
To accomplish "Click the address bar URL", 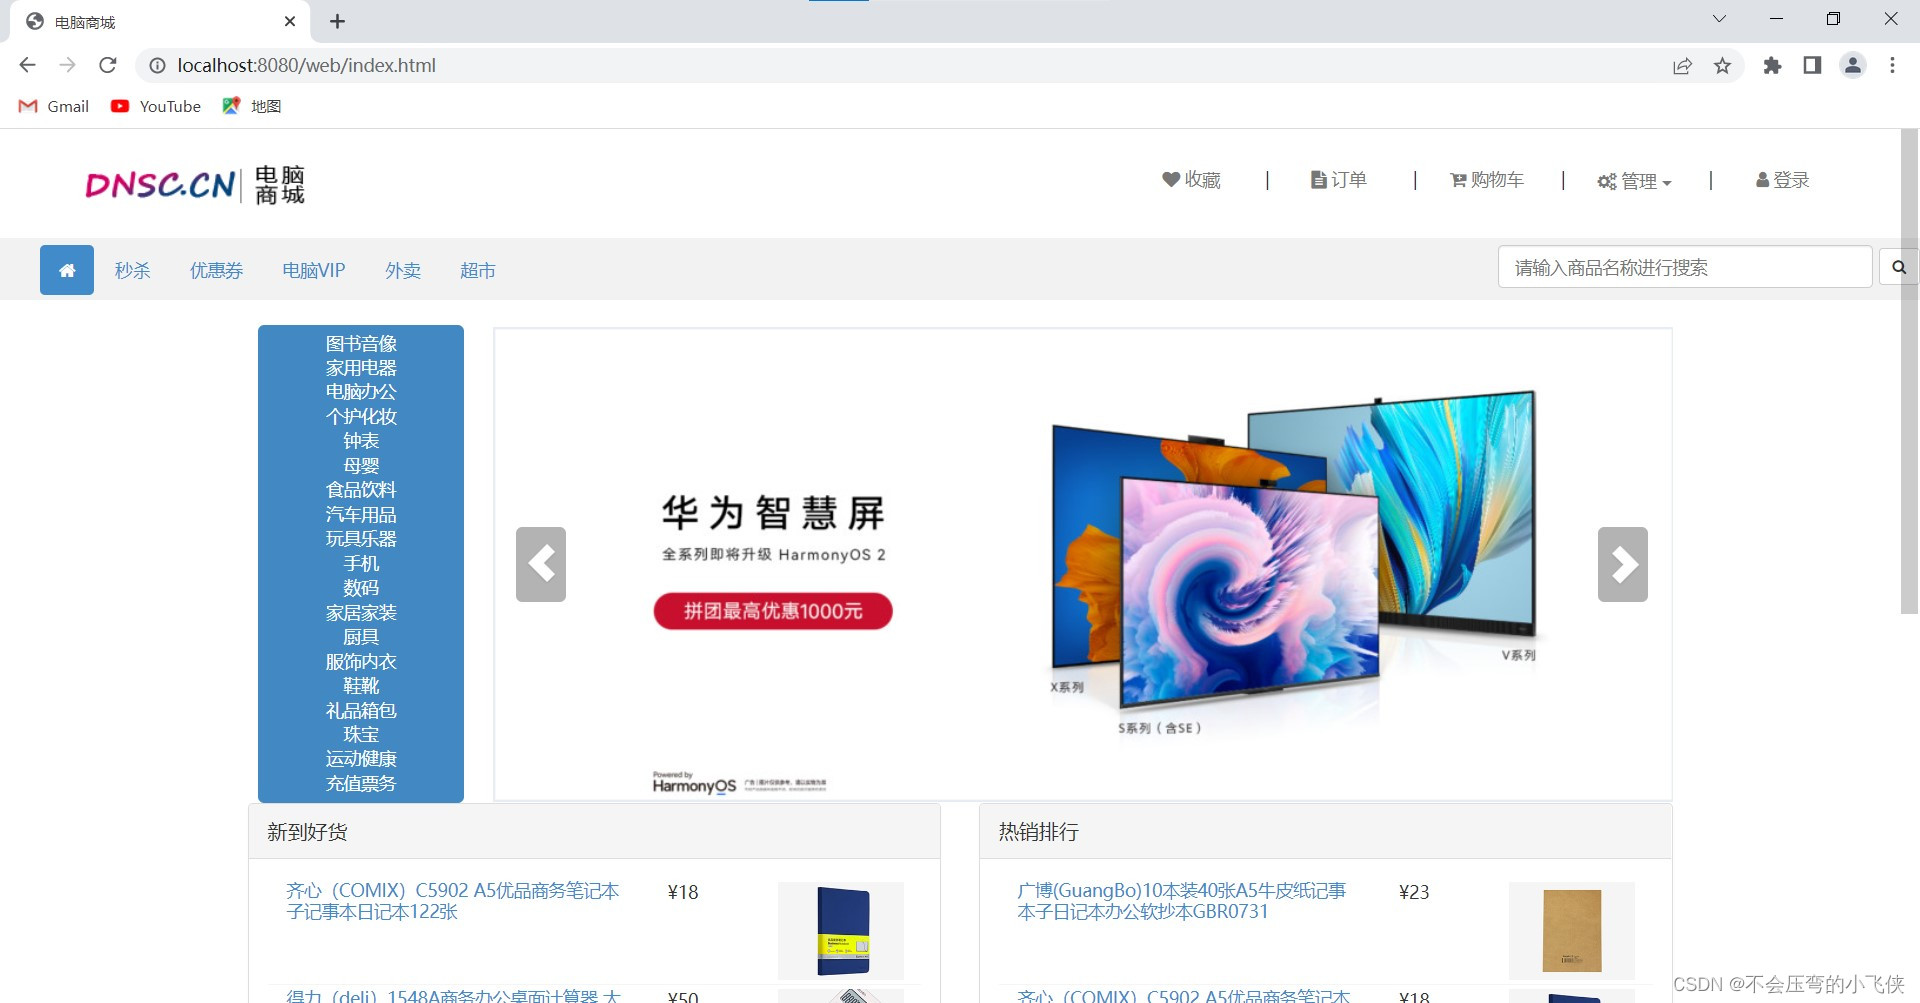I will point(307,65).
